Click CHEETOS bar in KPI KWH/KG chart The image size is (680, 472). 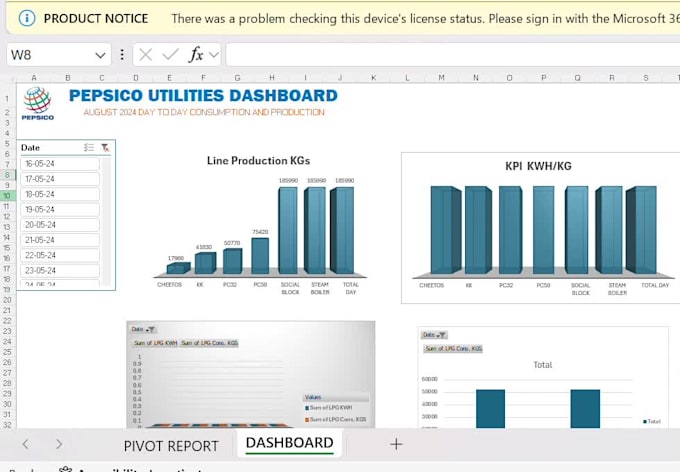pos(445,230)
